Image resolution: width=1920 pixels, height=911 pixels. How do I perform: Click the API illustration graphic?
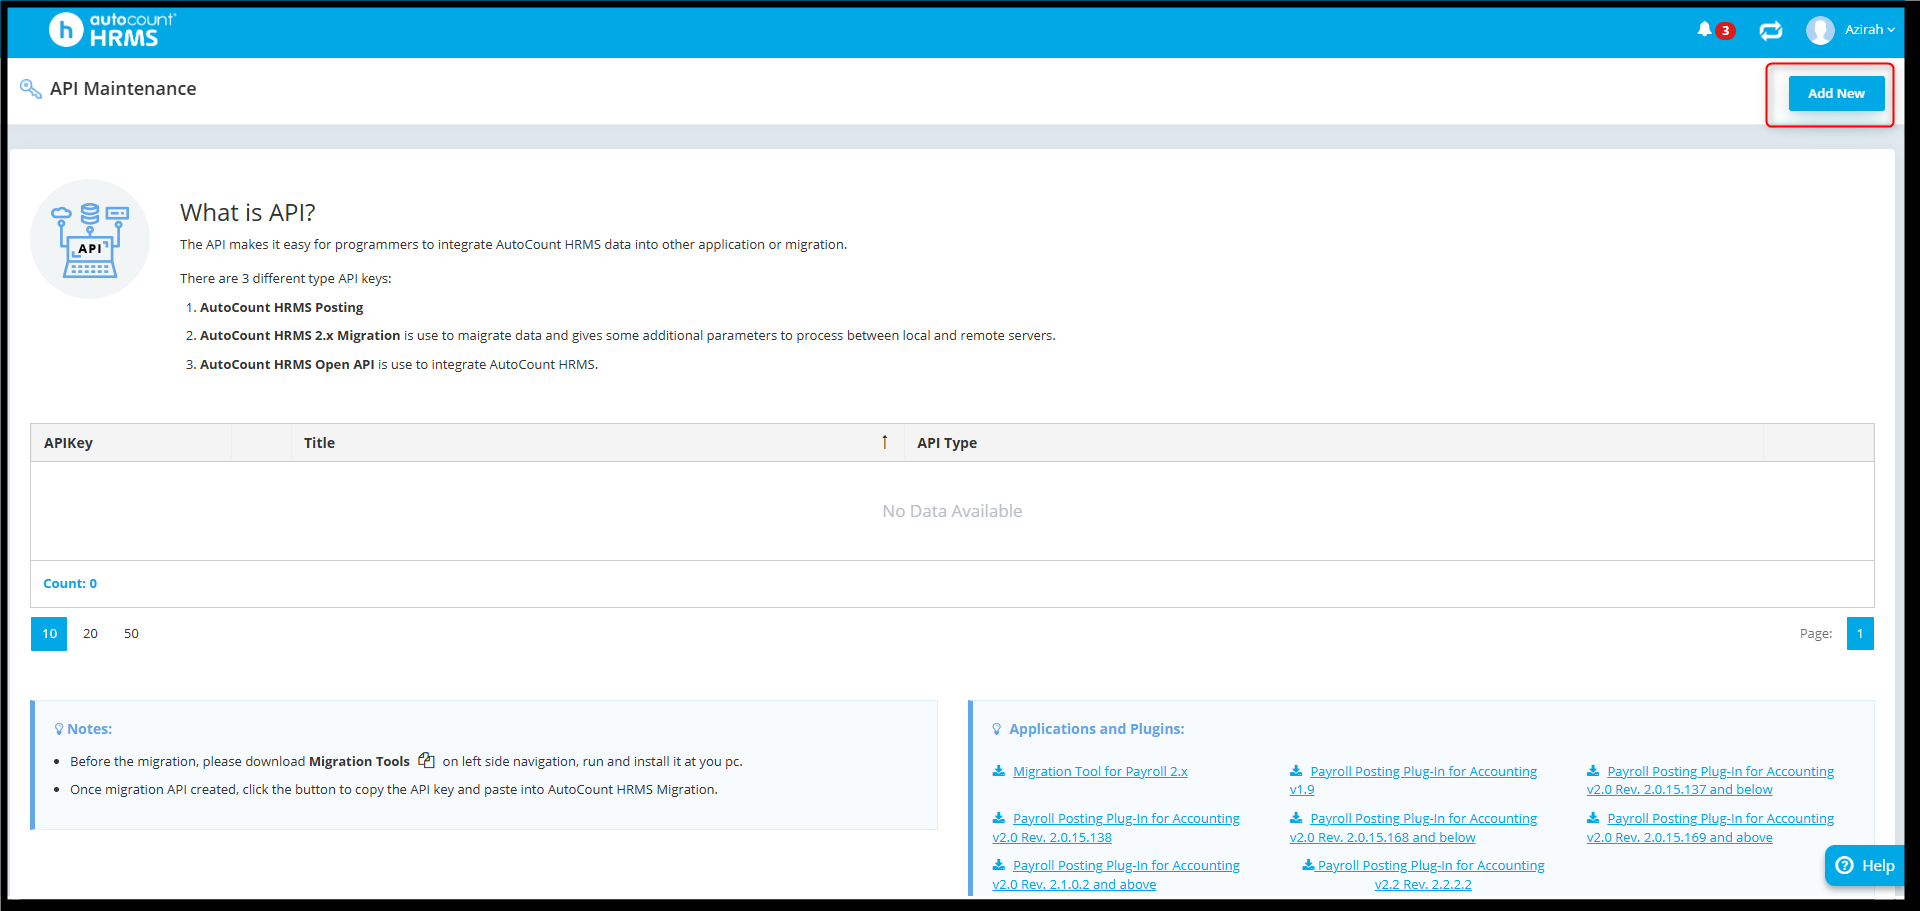(x=90, y=239)
